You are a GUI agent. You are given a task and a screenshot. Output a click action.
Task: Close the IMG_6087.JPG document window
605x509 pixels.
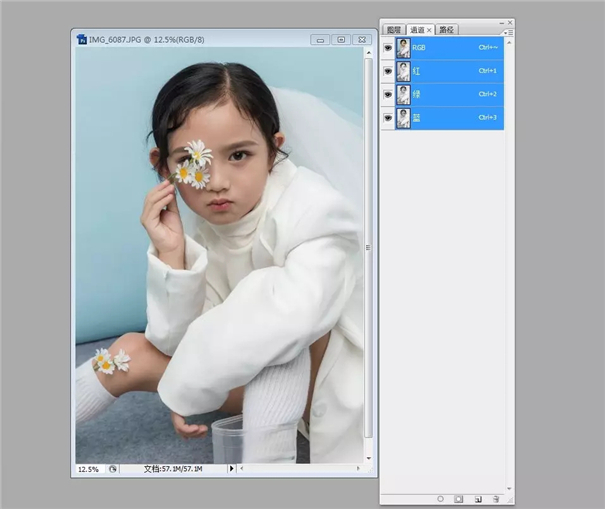[362, 40]
